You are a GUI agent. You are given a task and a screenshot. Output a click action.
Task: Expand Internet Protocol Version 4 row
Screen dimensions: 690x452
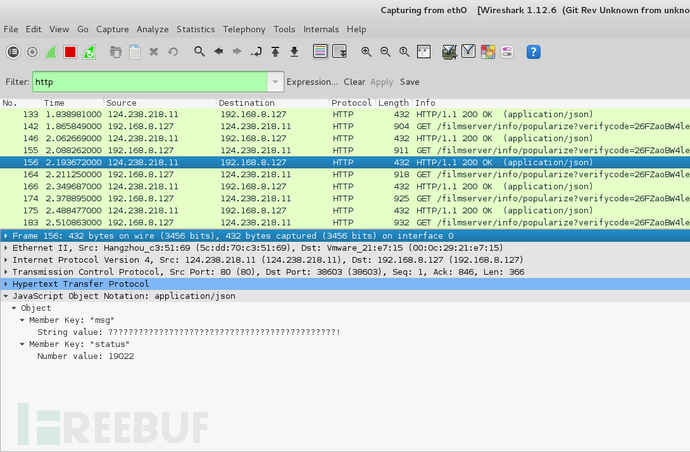coord(6,260)
